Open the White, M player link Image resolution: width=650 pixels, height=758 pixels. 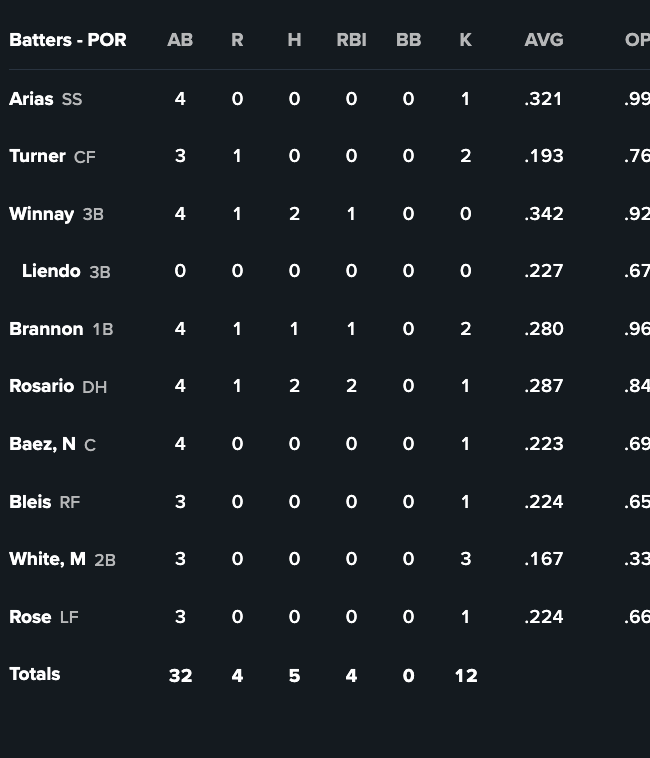point(47,559)
